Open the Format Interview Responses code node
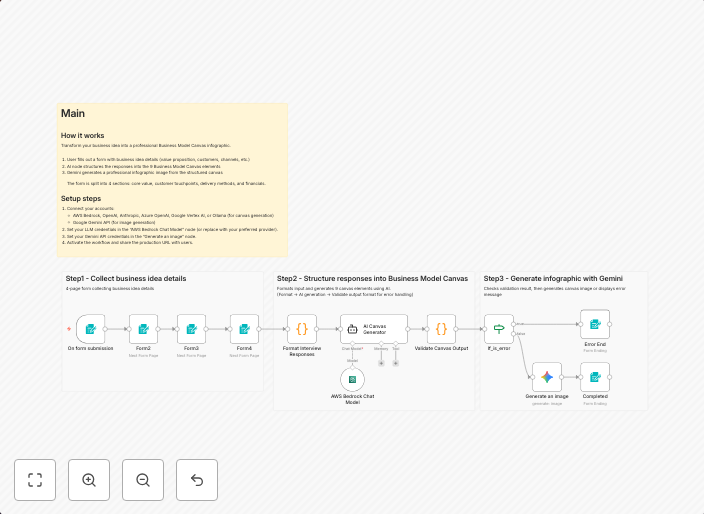This screenshot has height=514, width=704. pos(302,329)
